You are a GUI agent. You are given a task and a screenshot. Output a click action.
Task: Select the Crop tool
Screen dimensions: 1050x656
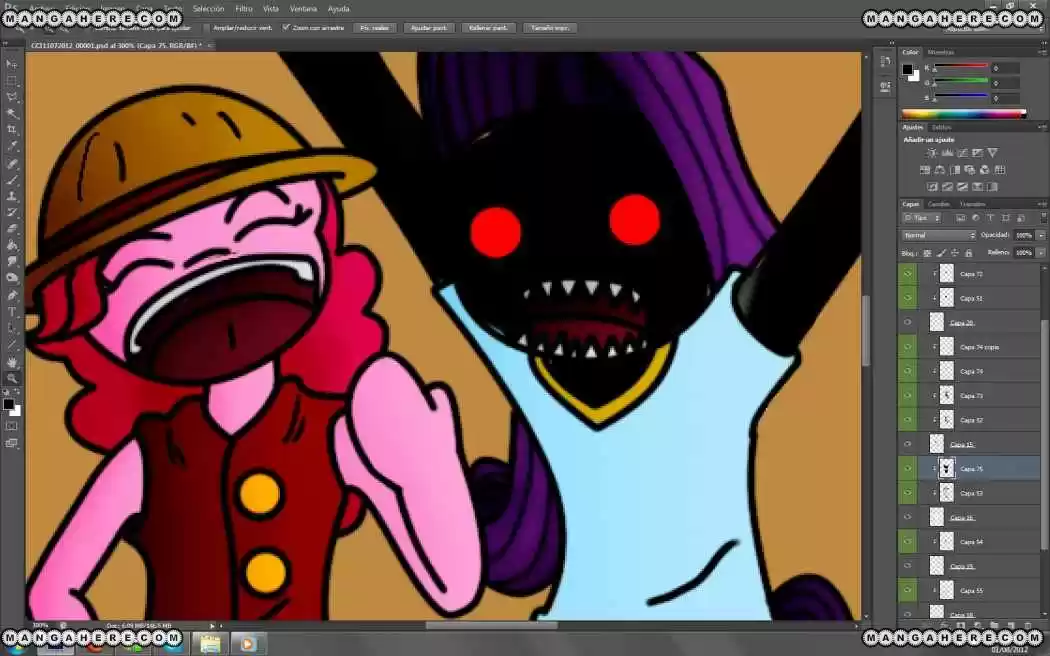pos(12,130)
